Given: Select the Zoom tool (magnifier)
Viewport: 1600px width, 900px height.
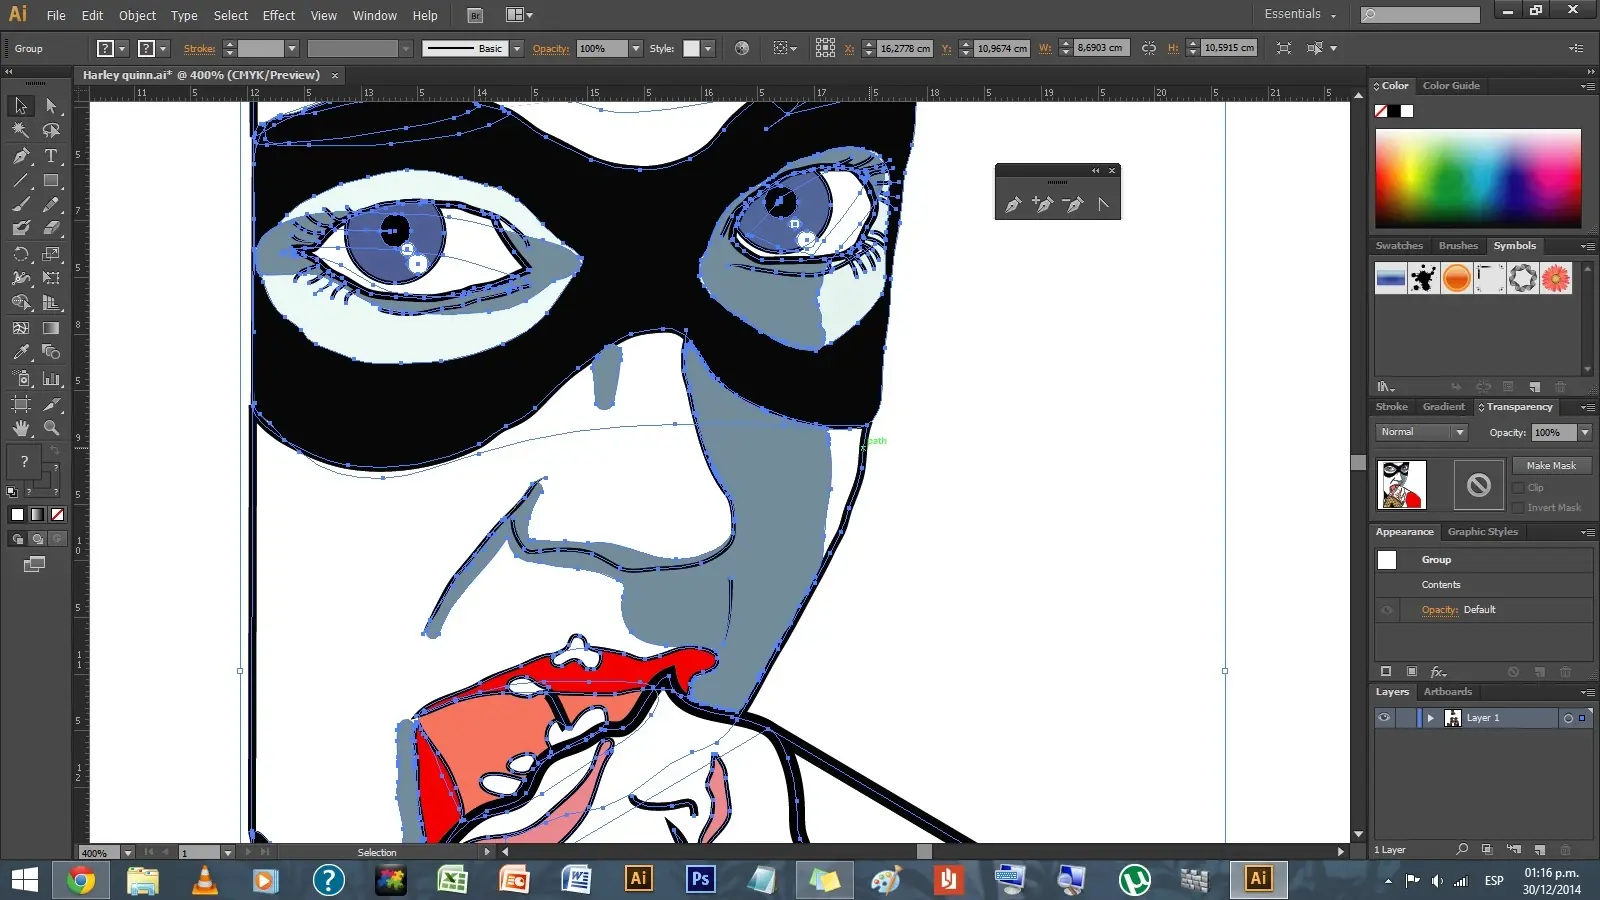Looking at the screenshot, I should click(51, 428).
